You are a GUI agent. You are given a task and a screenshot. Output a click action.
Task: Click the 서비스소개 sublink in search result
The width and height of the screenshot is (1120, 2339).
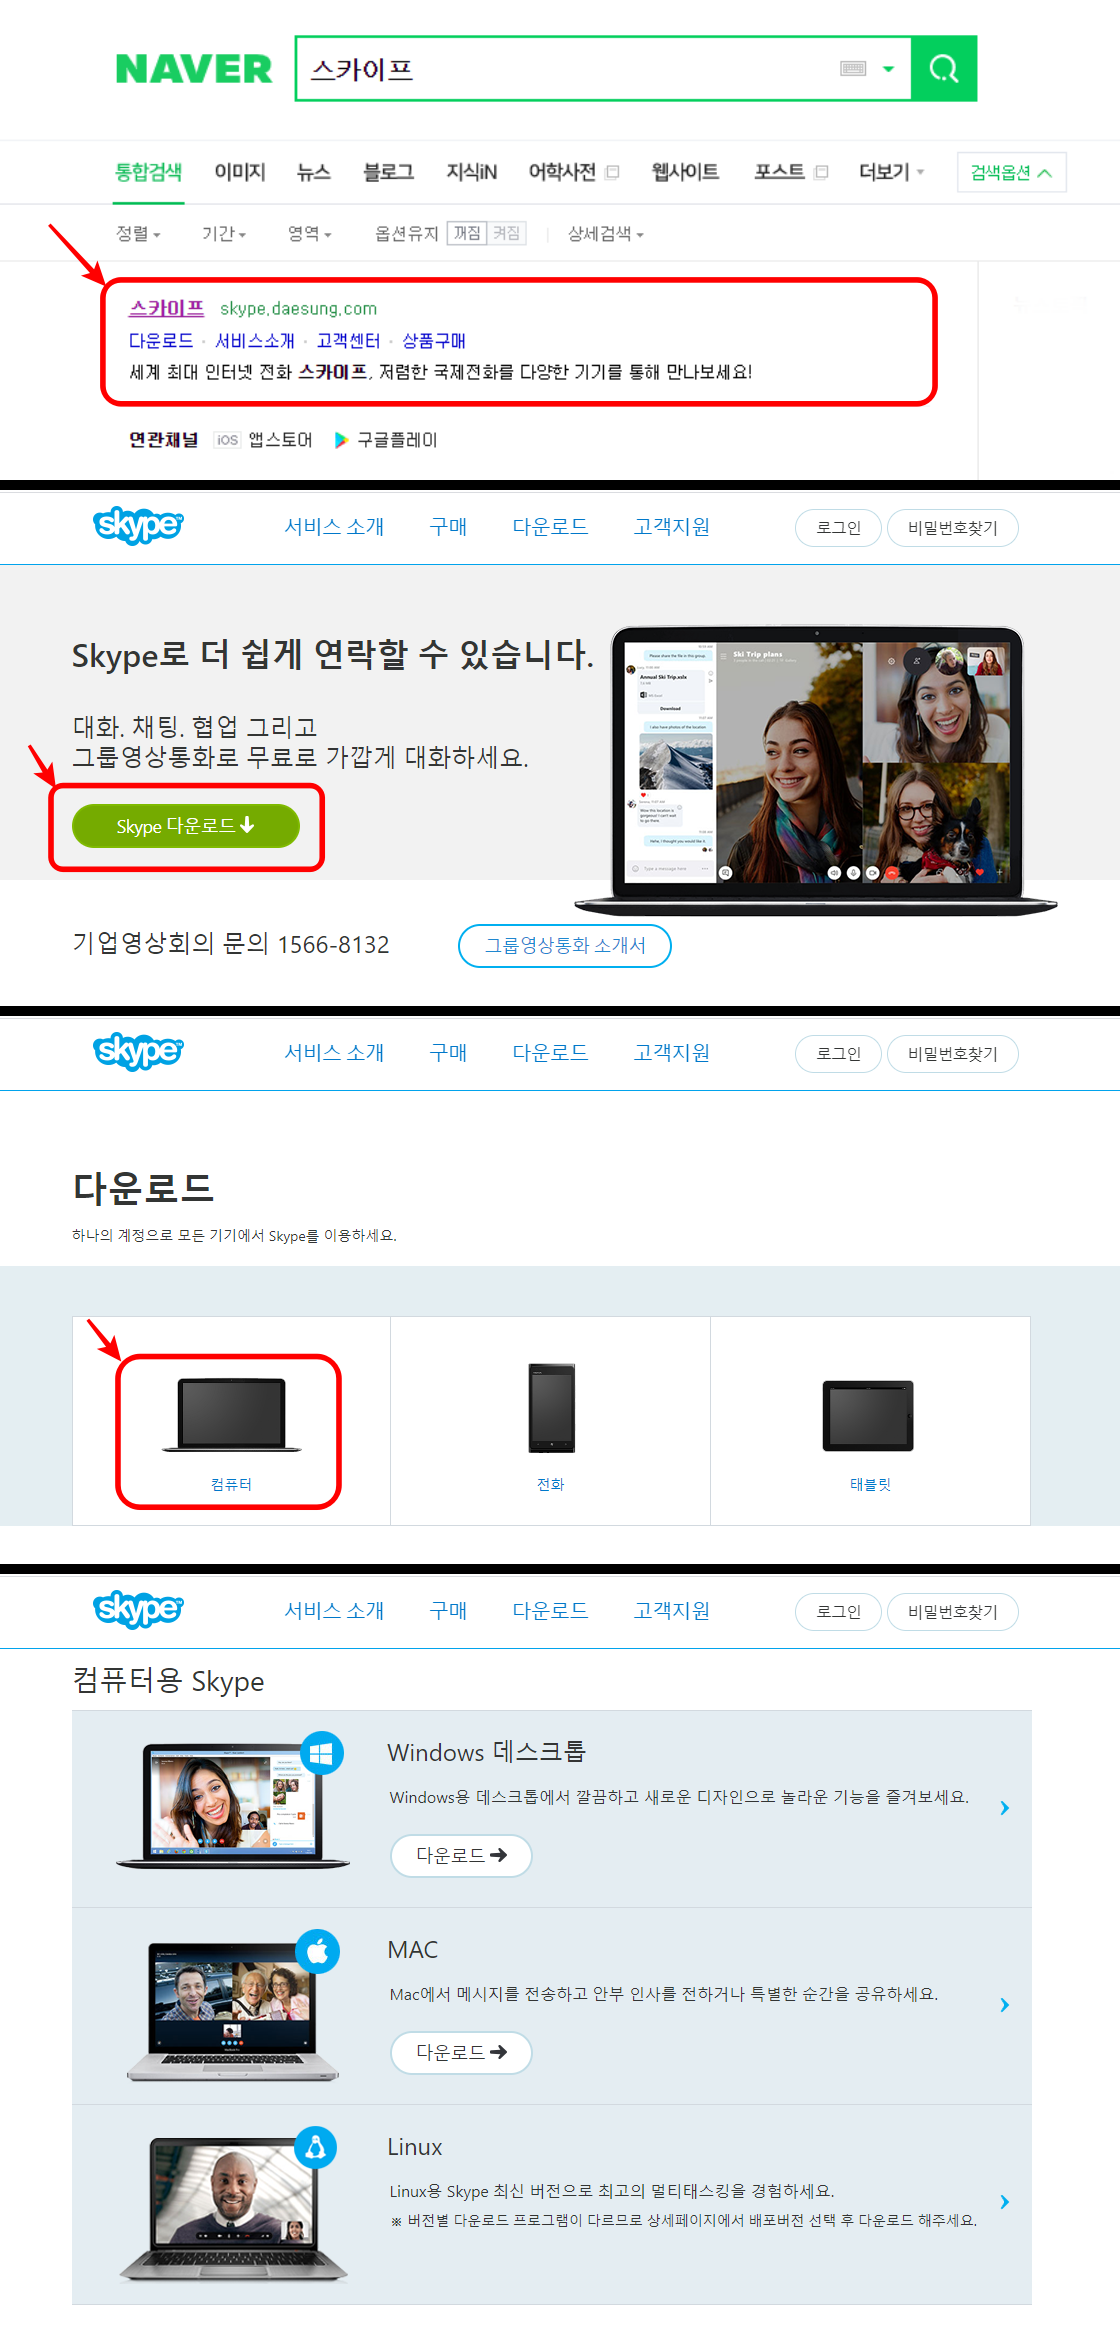point(255,341)
